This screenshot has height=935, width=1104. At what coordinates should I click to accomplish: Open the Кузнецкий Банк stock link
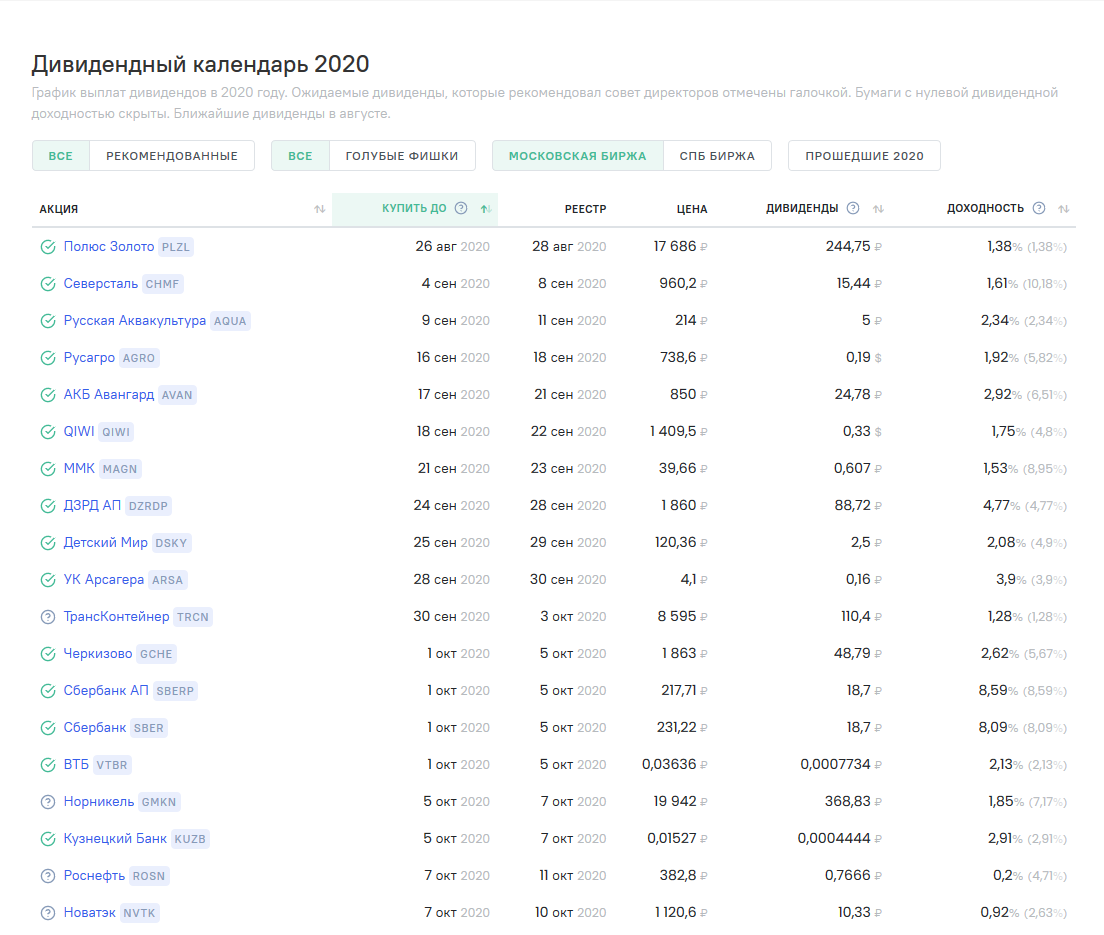coord(115,839)
